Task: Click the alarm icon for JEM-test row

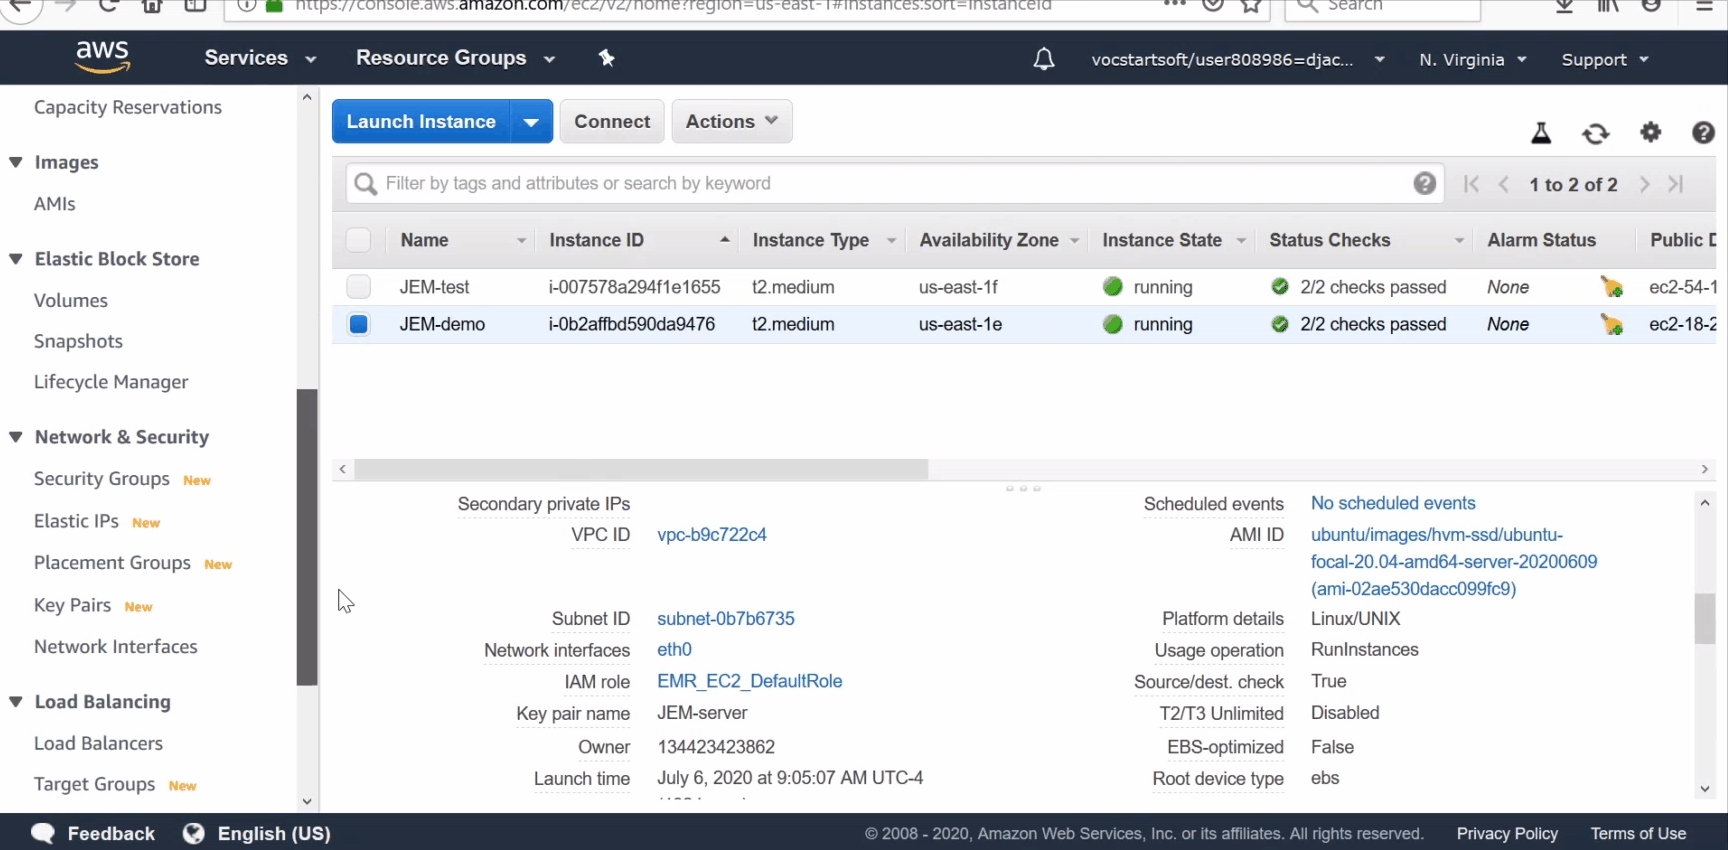Action: point(1611,287)
